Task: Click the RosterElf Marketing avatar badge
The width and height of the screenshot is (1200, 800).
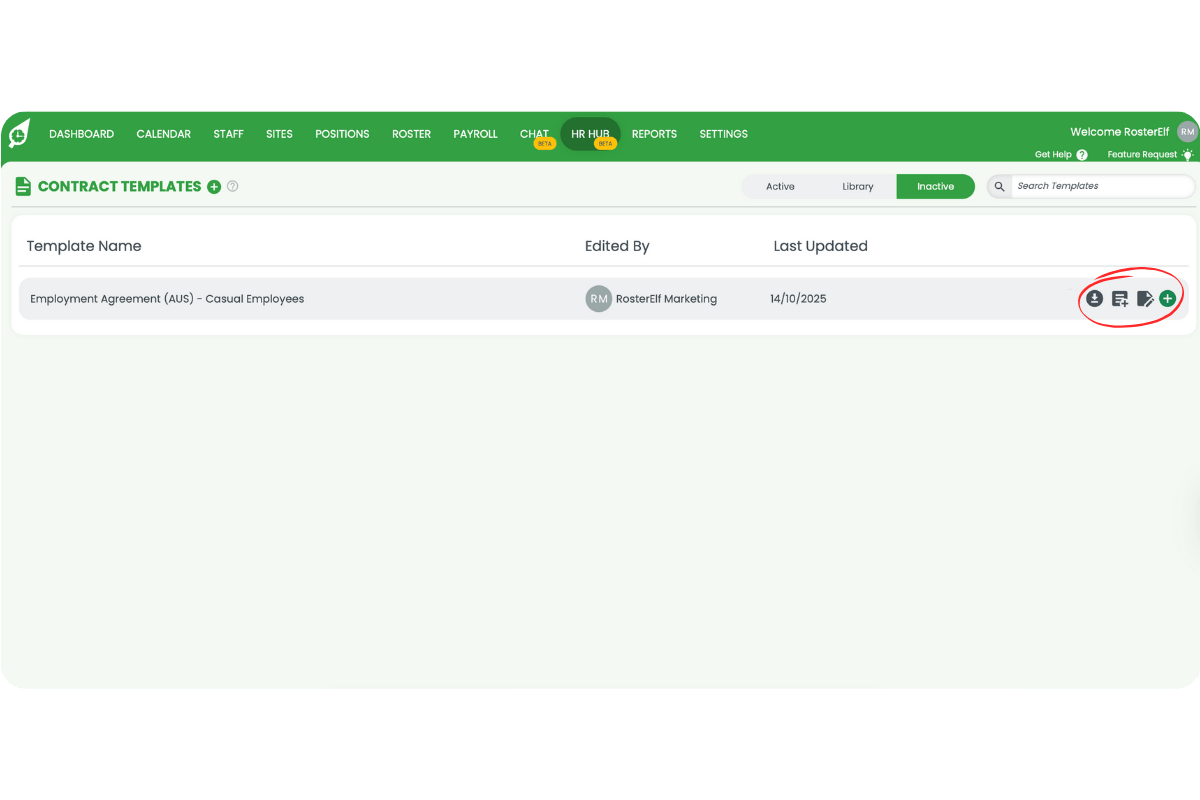Action: [x=598, y=298]
